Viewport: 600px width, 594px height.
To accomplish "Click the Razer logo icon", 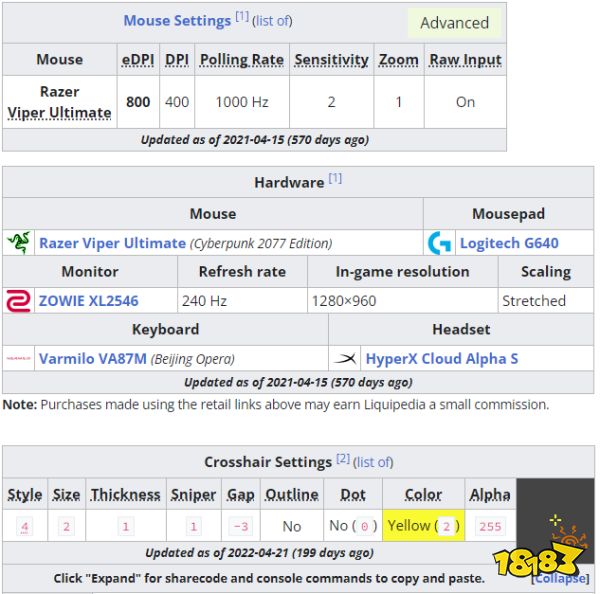I will click(18, 243).
